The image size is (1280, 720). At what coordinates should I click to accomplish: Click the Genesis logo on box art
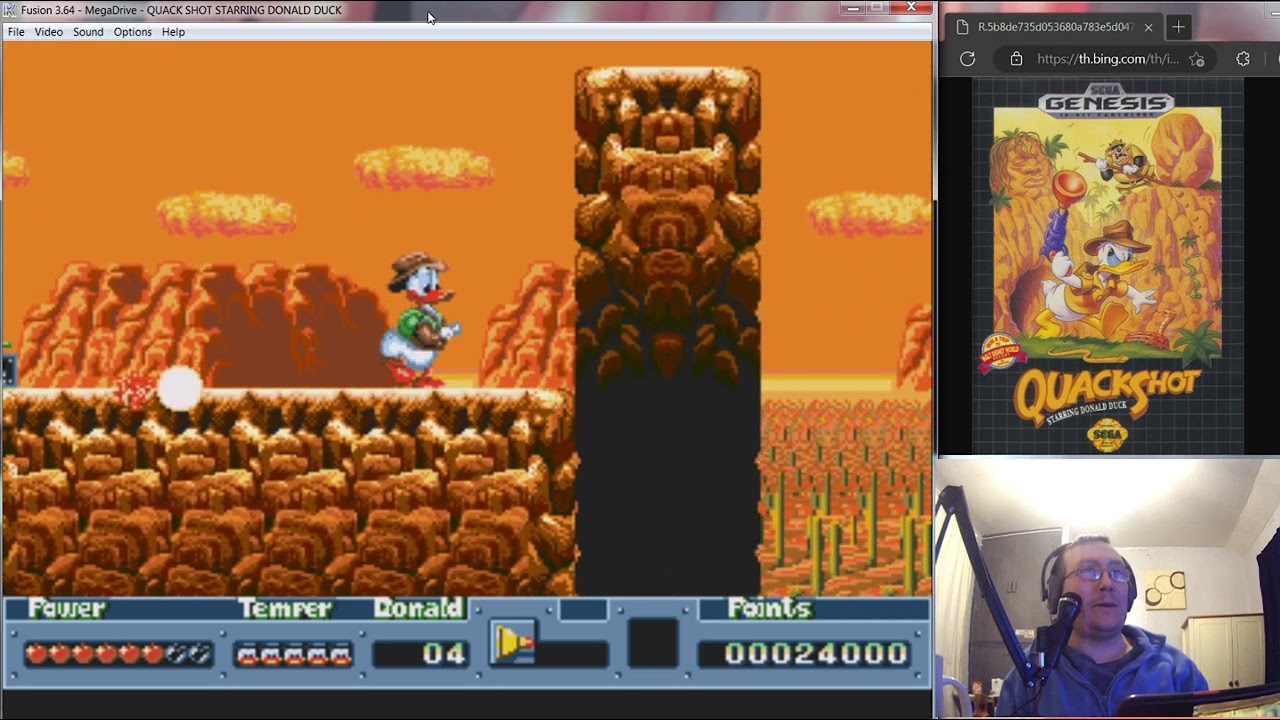click(x=1105, y=103)
